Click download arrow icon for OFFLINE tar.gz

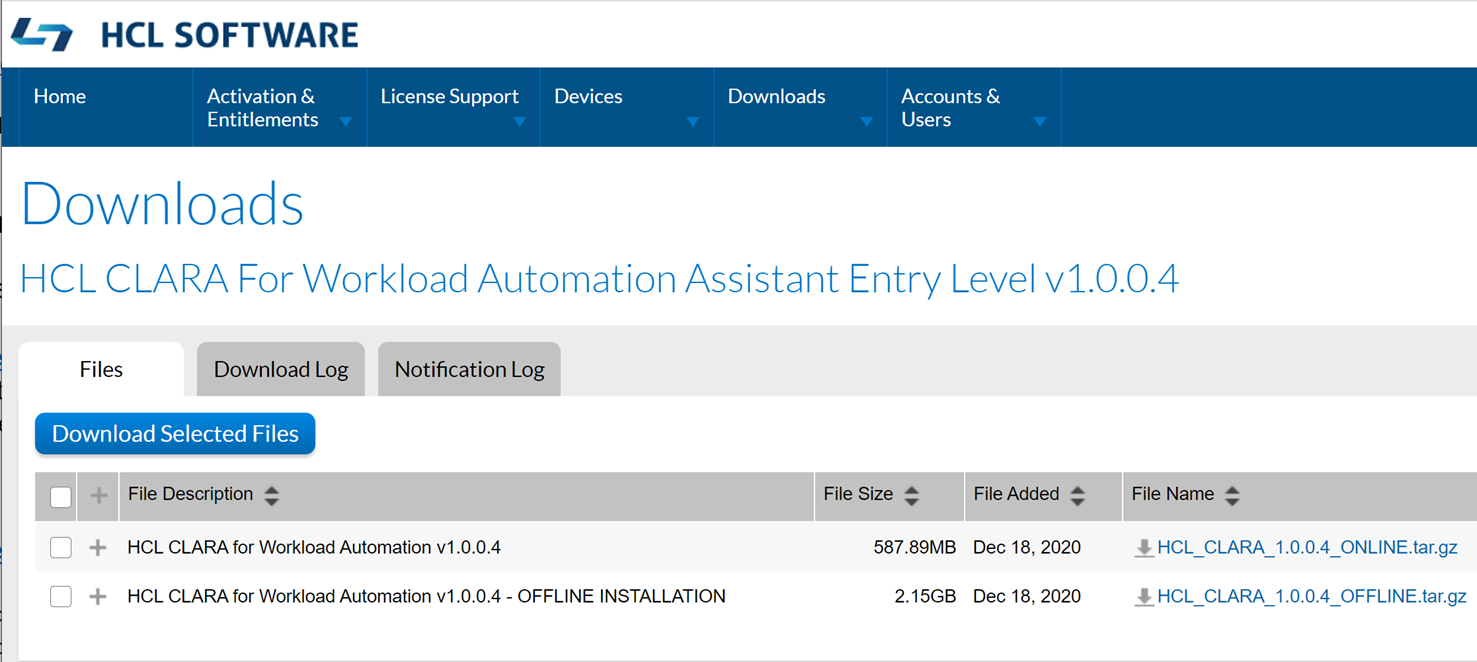(1144, 597)
